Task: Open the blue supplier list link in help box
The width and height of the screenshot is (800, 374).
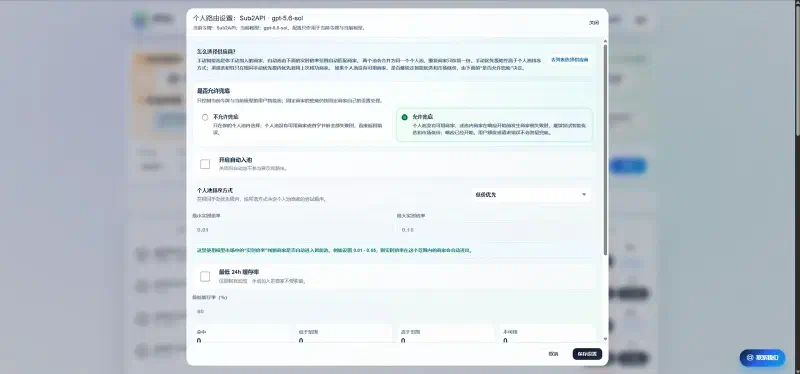Action: click(x=569, y=60)
